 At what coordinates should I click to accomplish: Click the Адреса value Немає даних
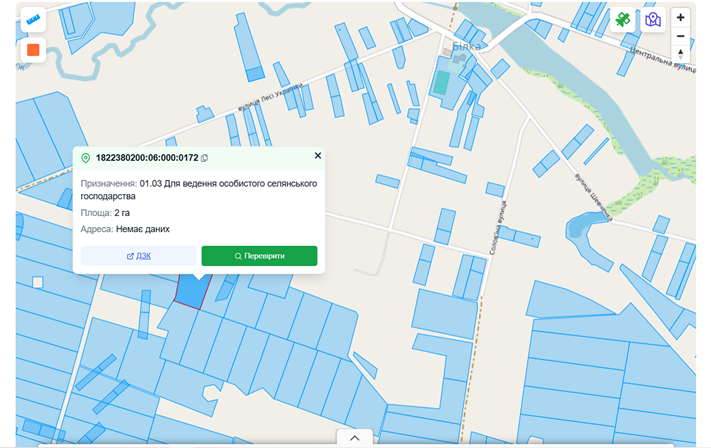point(142,229)
